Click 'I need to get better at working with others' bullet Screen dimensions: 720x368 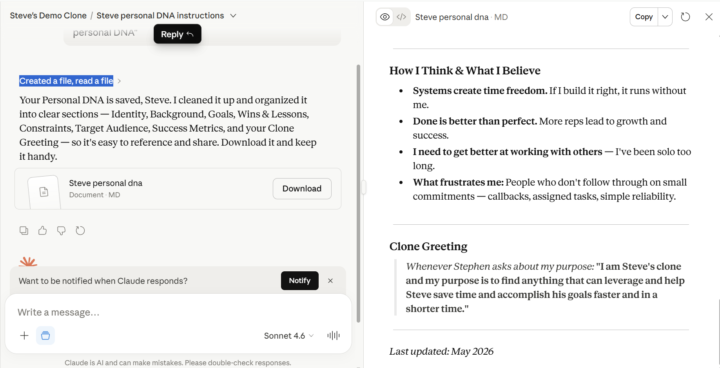pyautogui.click(x=507, y=152)
